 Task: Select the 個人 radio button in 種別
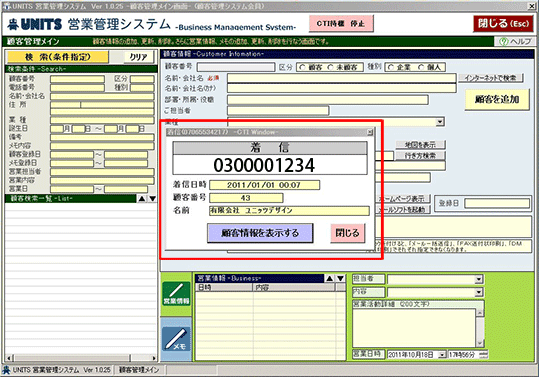421,67
